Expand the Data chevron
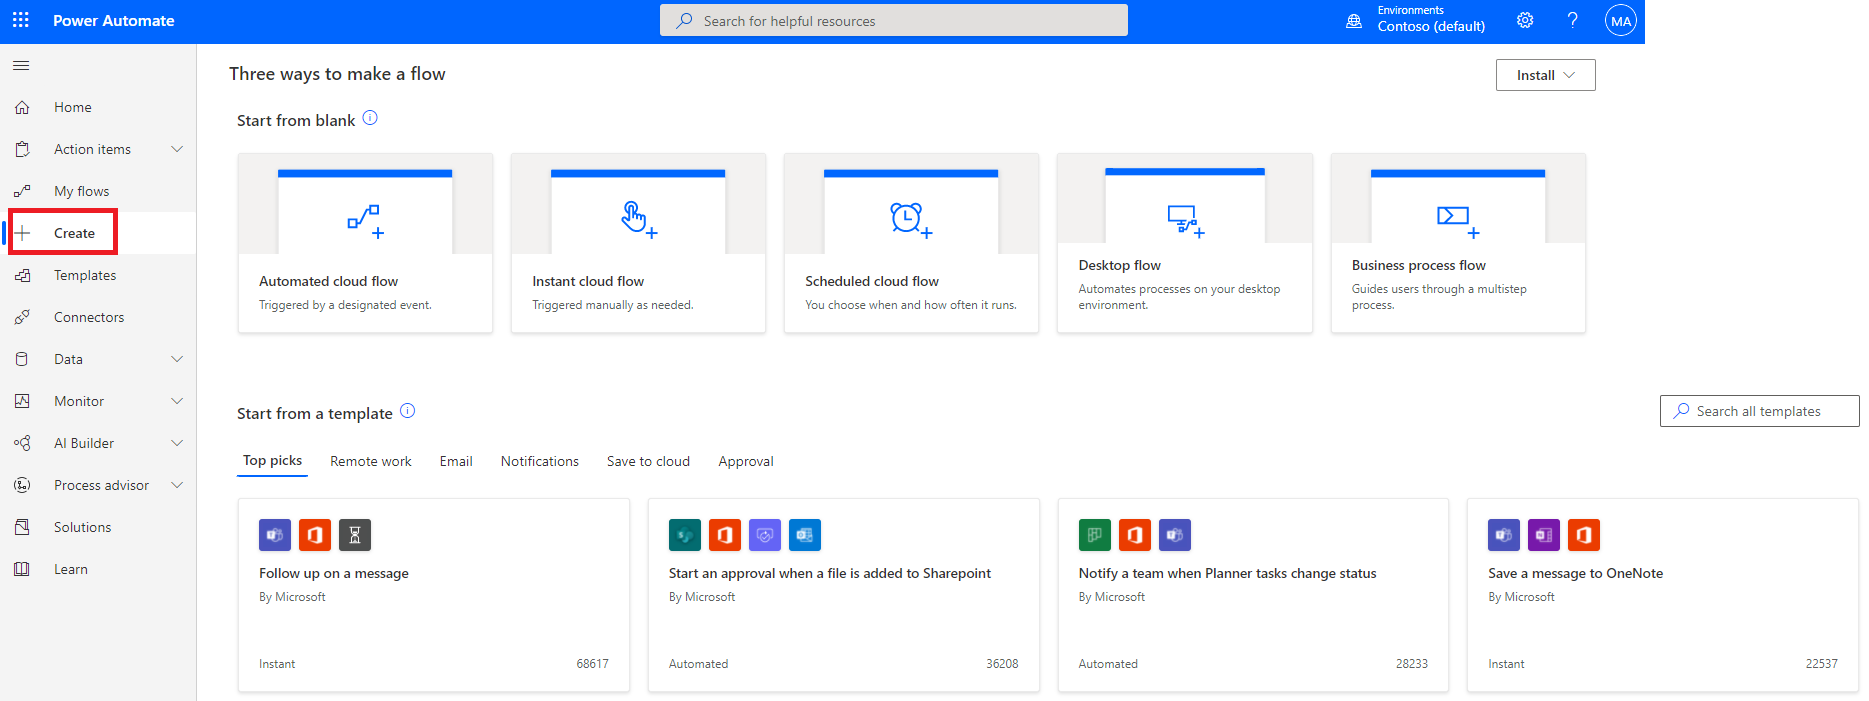 177,359
